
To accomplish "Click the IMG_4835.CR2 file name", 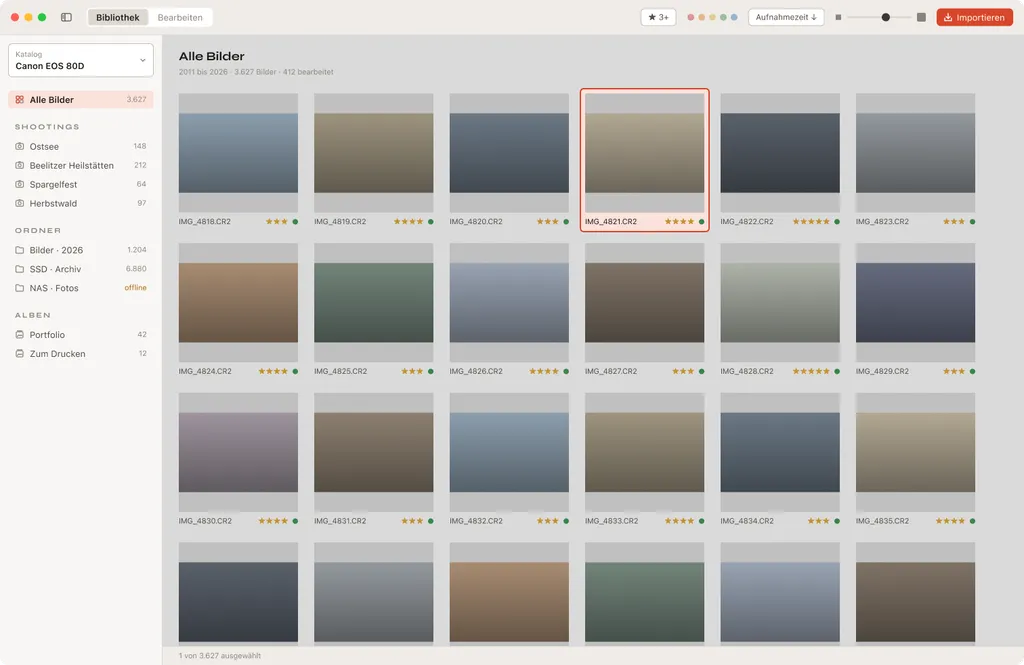I will 882,521.
